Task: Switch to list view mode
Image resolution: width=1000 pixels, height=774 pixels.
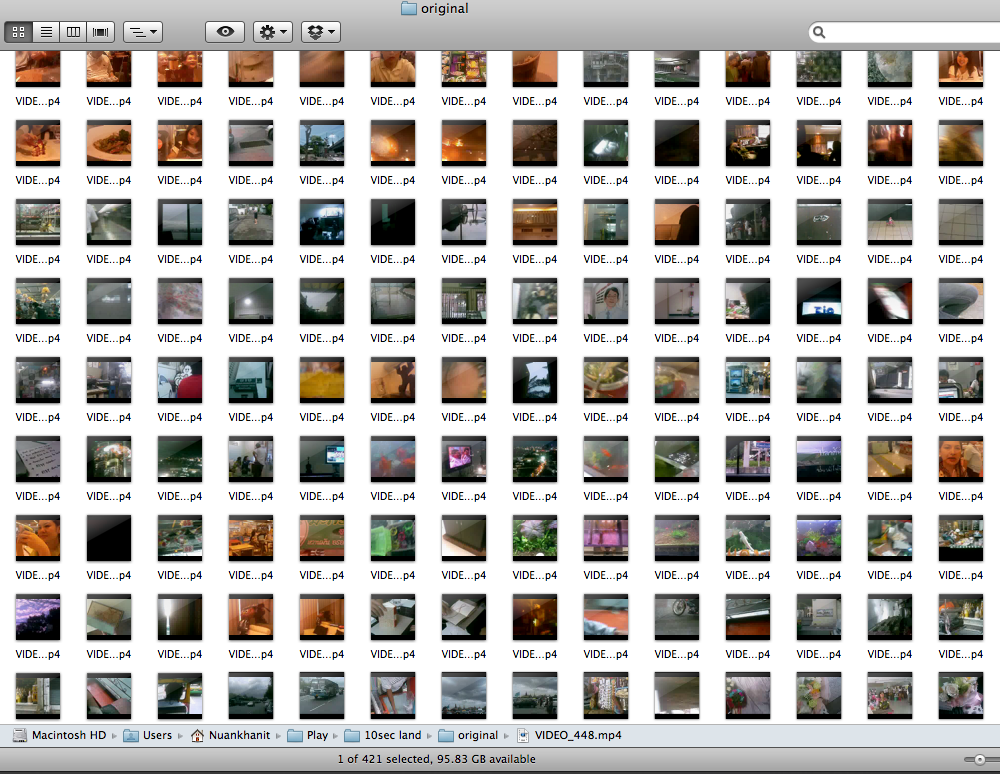Action: [x=46, y=32]
